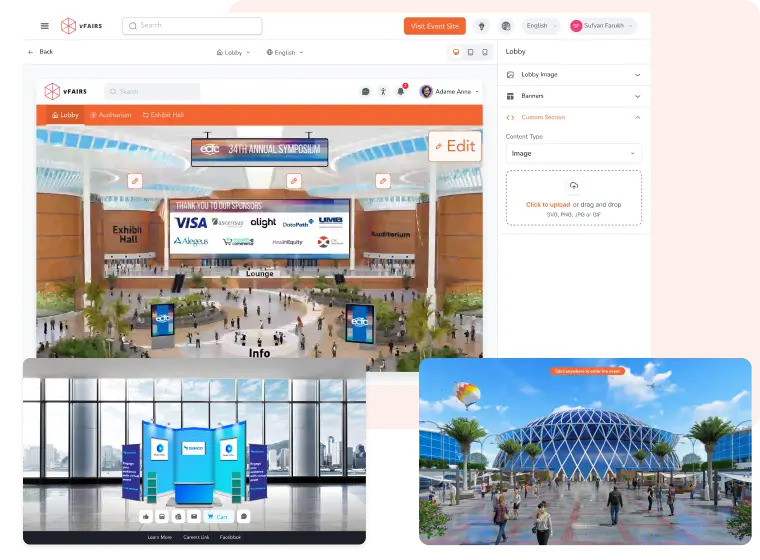
Task: Click the Adams Anne avatar picture
Action: click(x=426, y=91)
